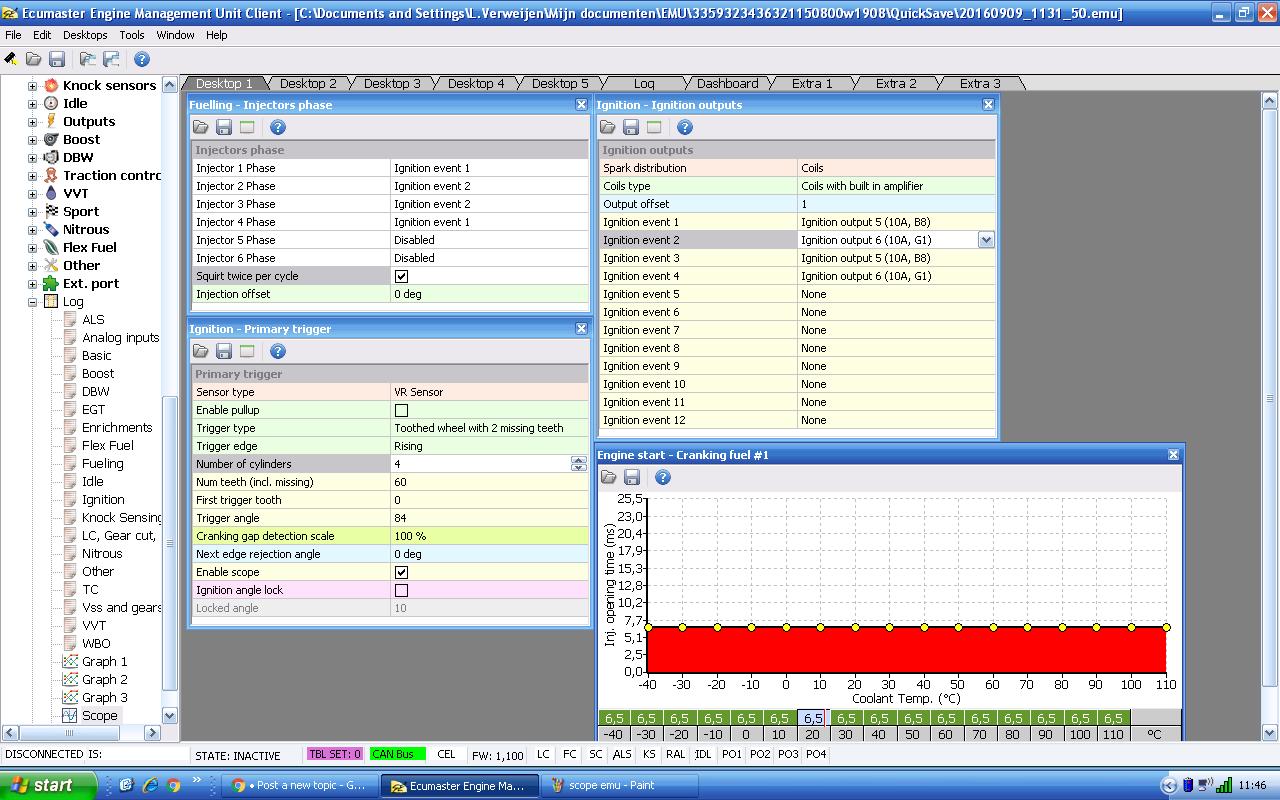Collapse the Log tree node
The height and width of the screenshot is (800, 1280).
click(32, 302)
